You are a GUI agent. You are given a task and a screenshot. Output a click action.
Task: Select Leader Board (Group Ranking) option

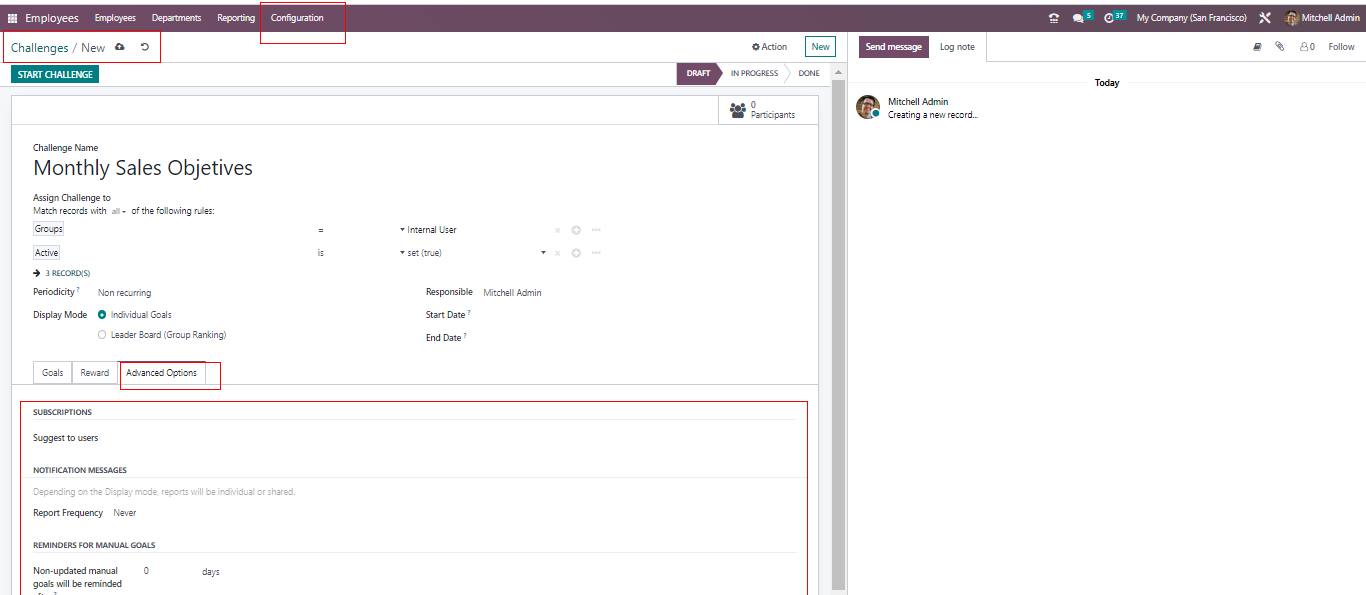point(102,335)
